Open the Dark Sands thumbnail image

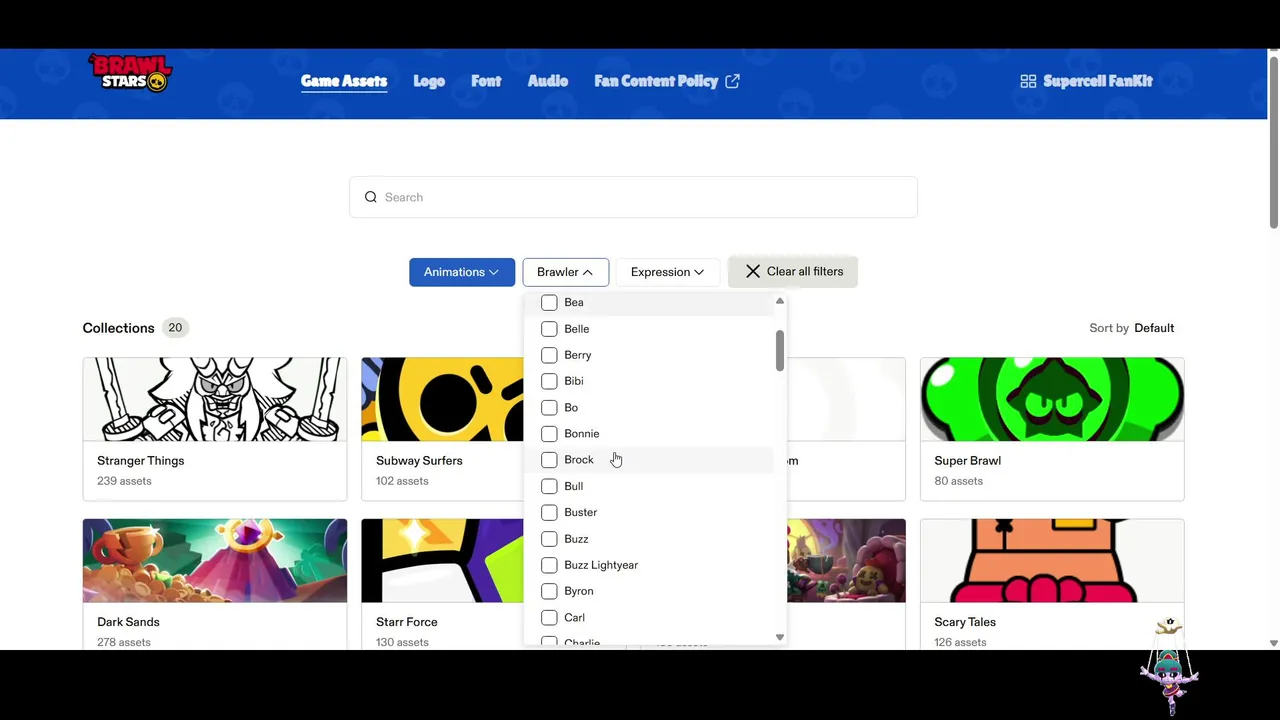coord(215,560)
